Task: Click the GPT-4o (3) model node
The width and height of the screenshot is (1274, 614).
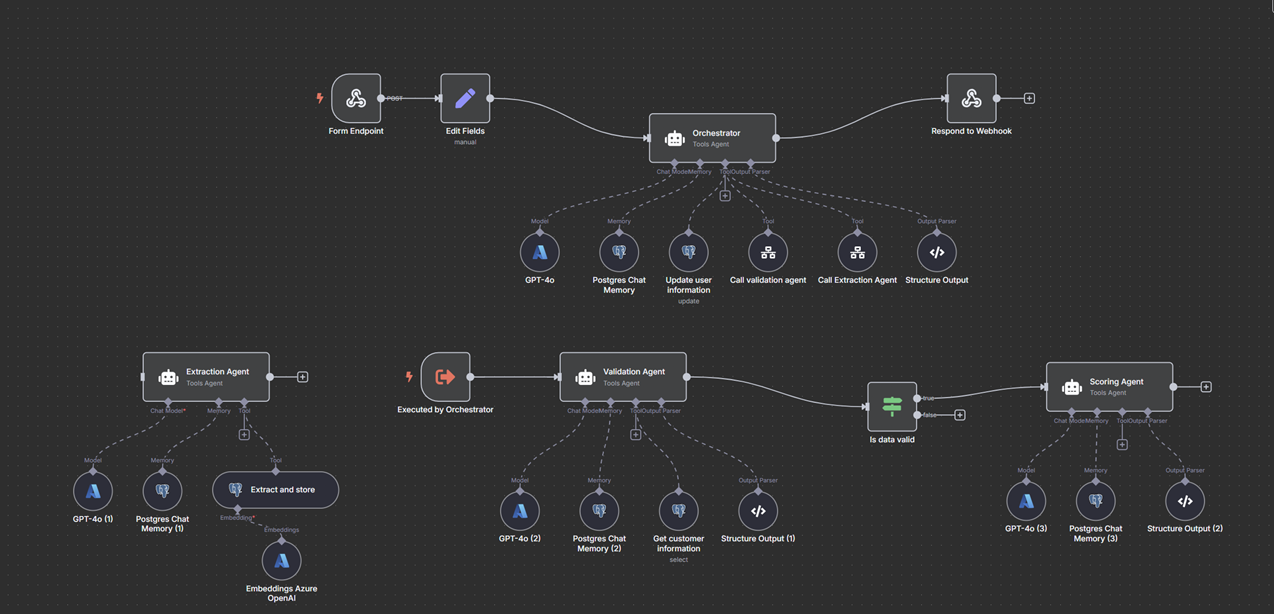Action: pos(1026,501)
